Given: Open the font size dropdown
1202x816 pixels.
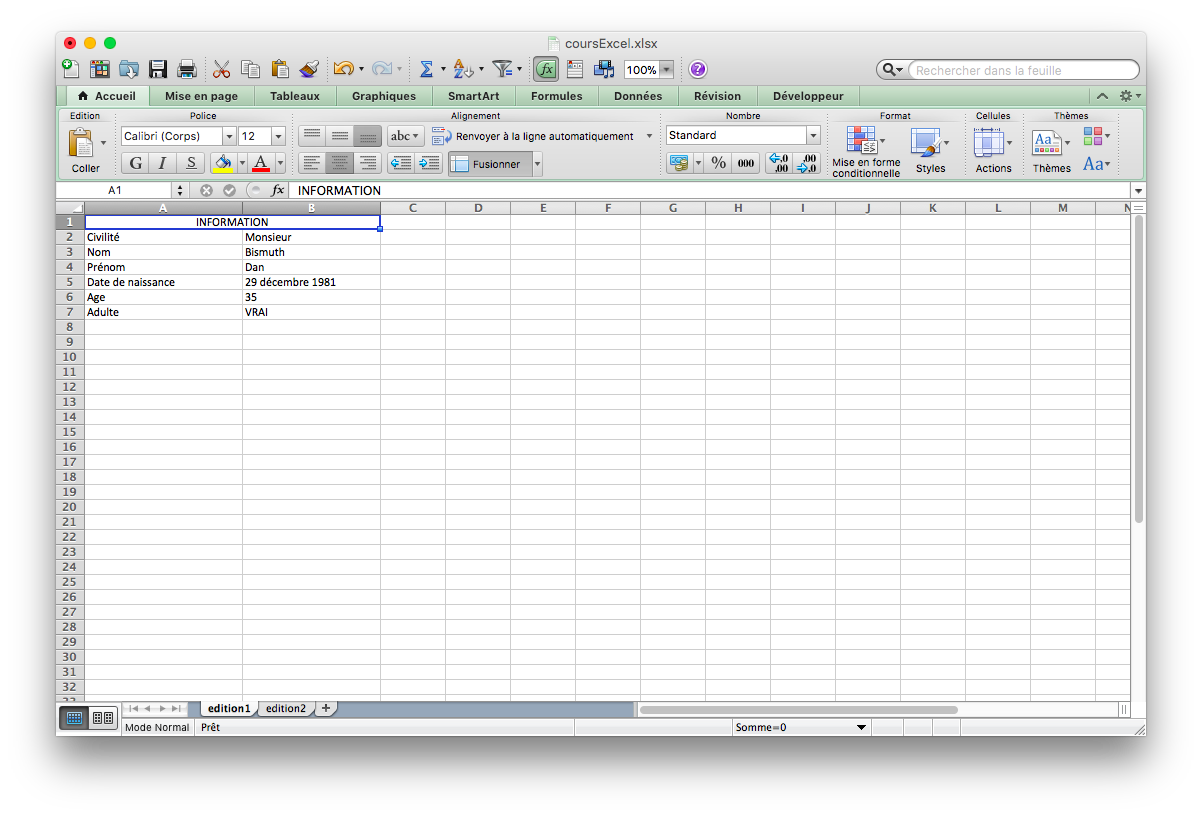Looking at the screenshot, I should point(278,136).
